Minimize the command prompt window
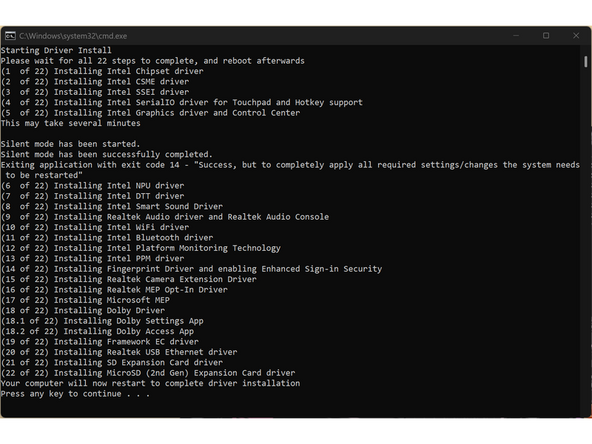Screen dimensions: 592x444 click(516, 36)
